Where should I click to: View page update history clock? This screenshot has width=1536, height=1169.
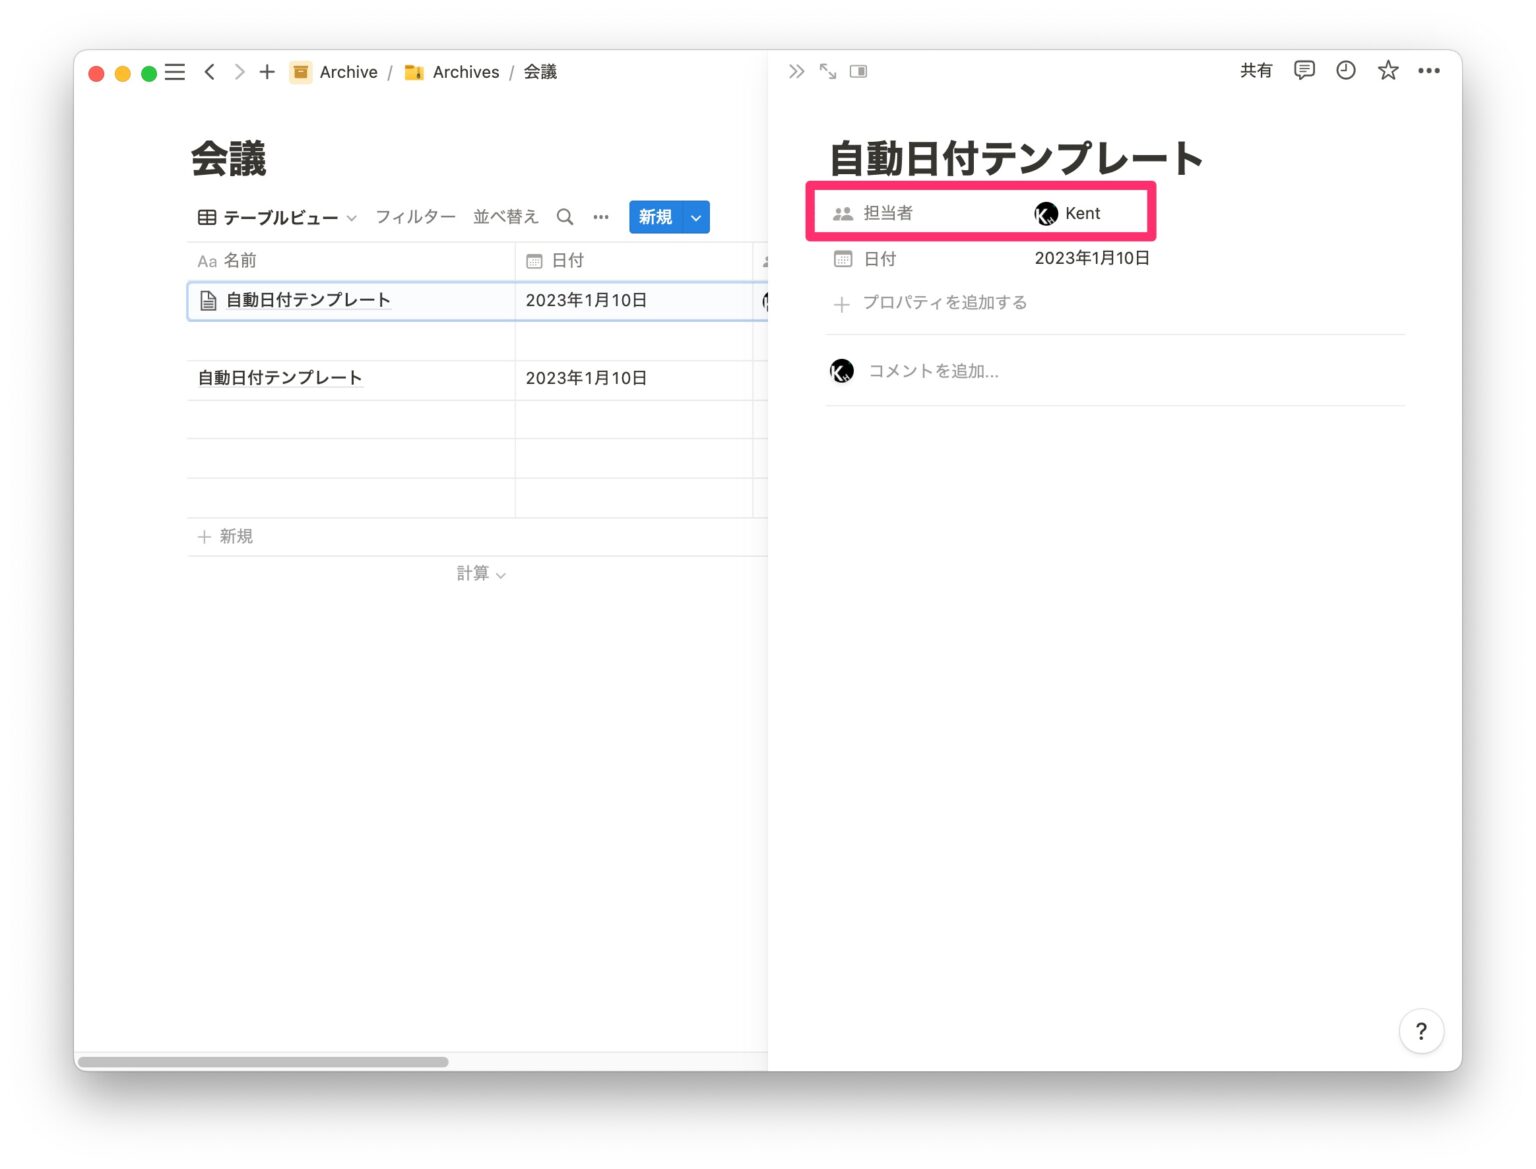(x=1346, y=70)
